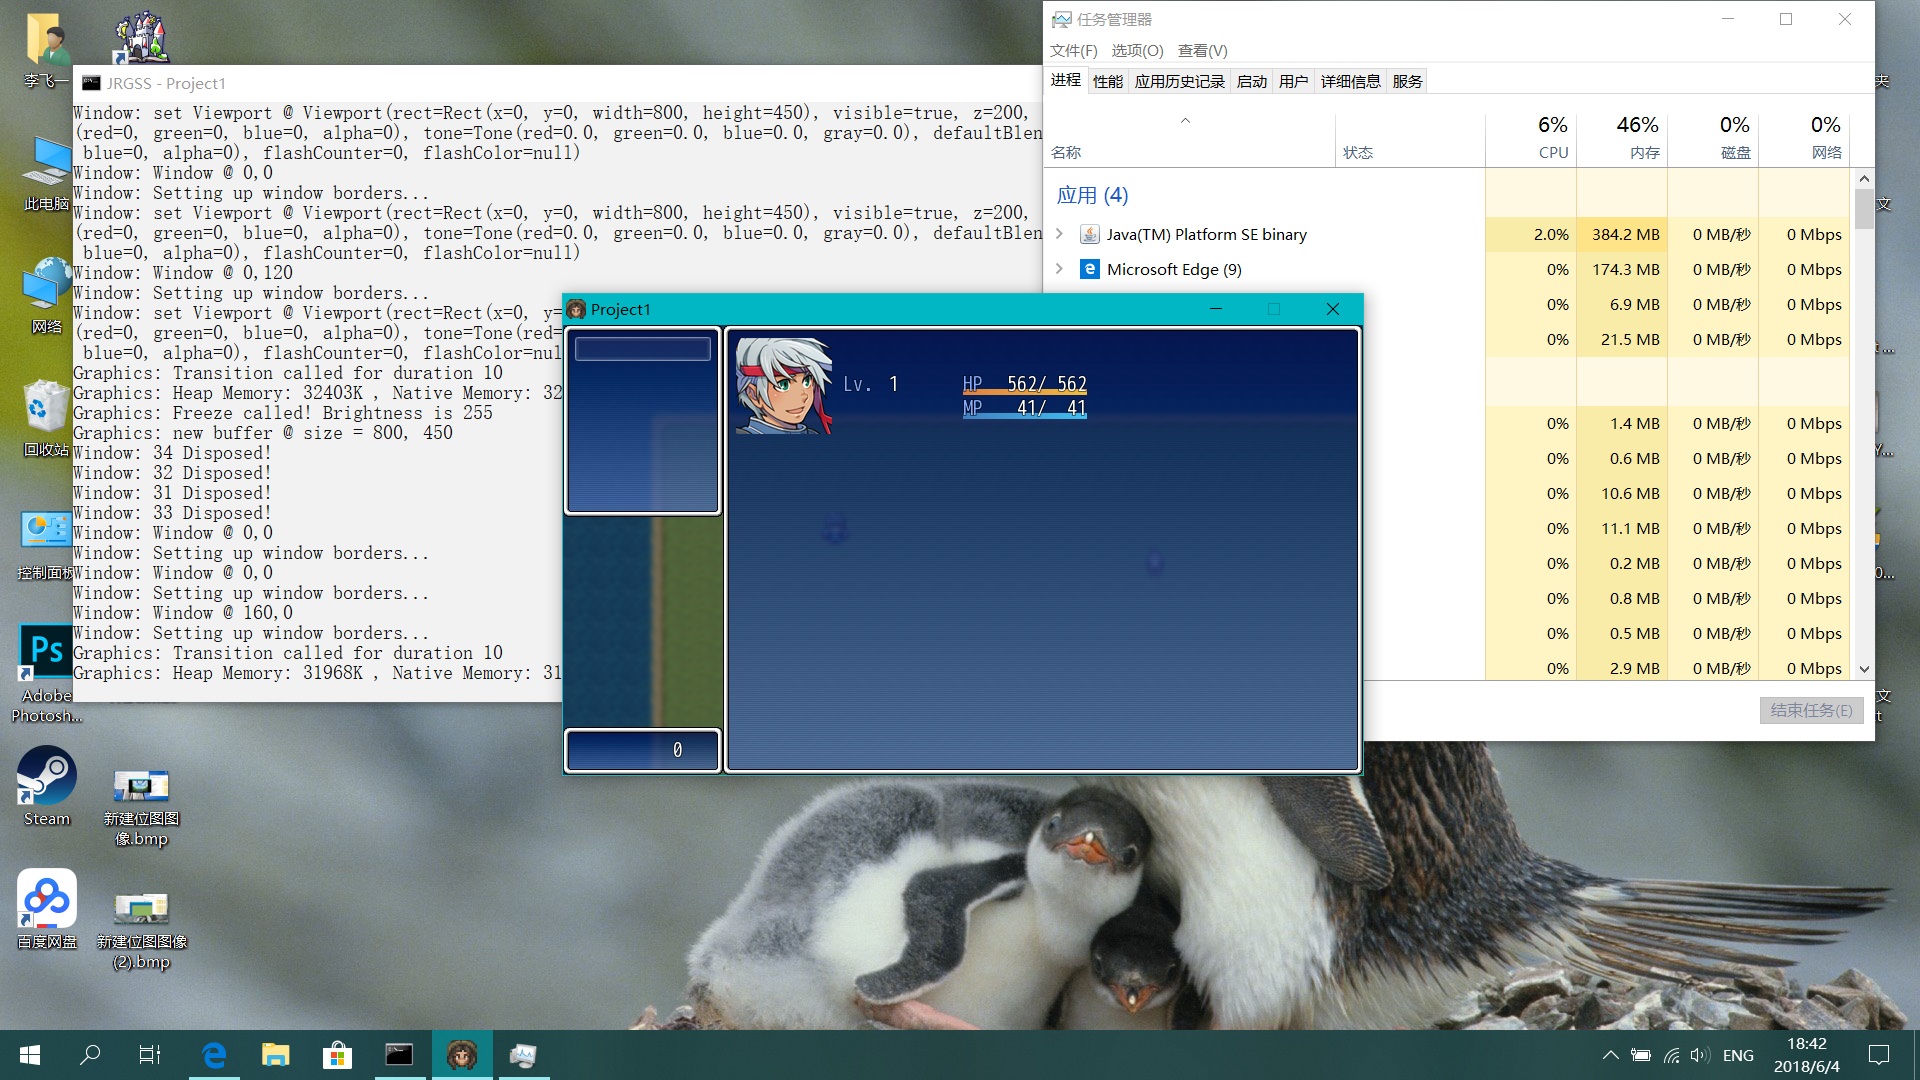The height and width of the screenshot is (1080, 1920).
Task: Switch to Project1 game on taskbar
Action: pos(461,1055)
